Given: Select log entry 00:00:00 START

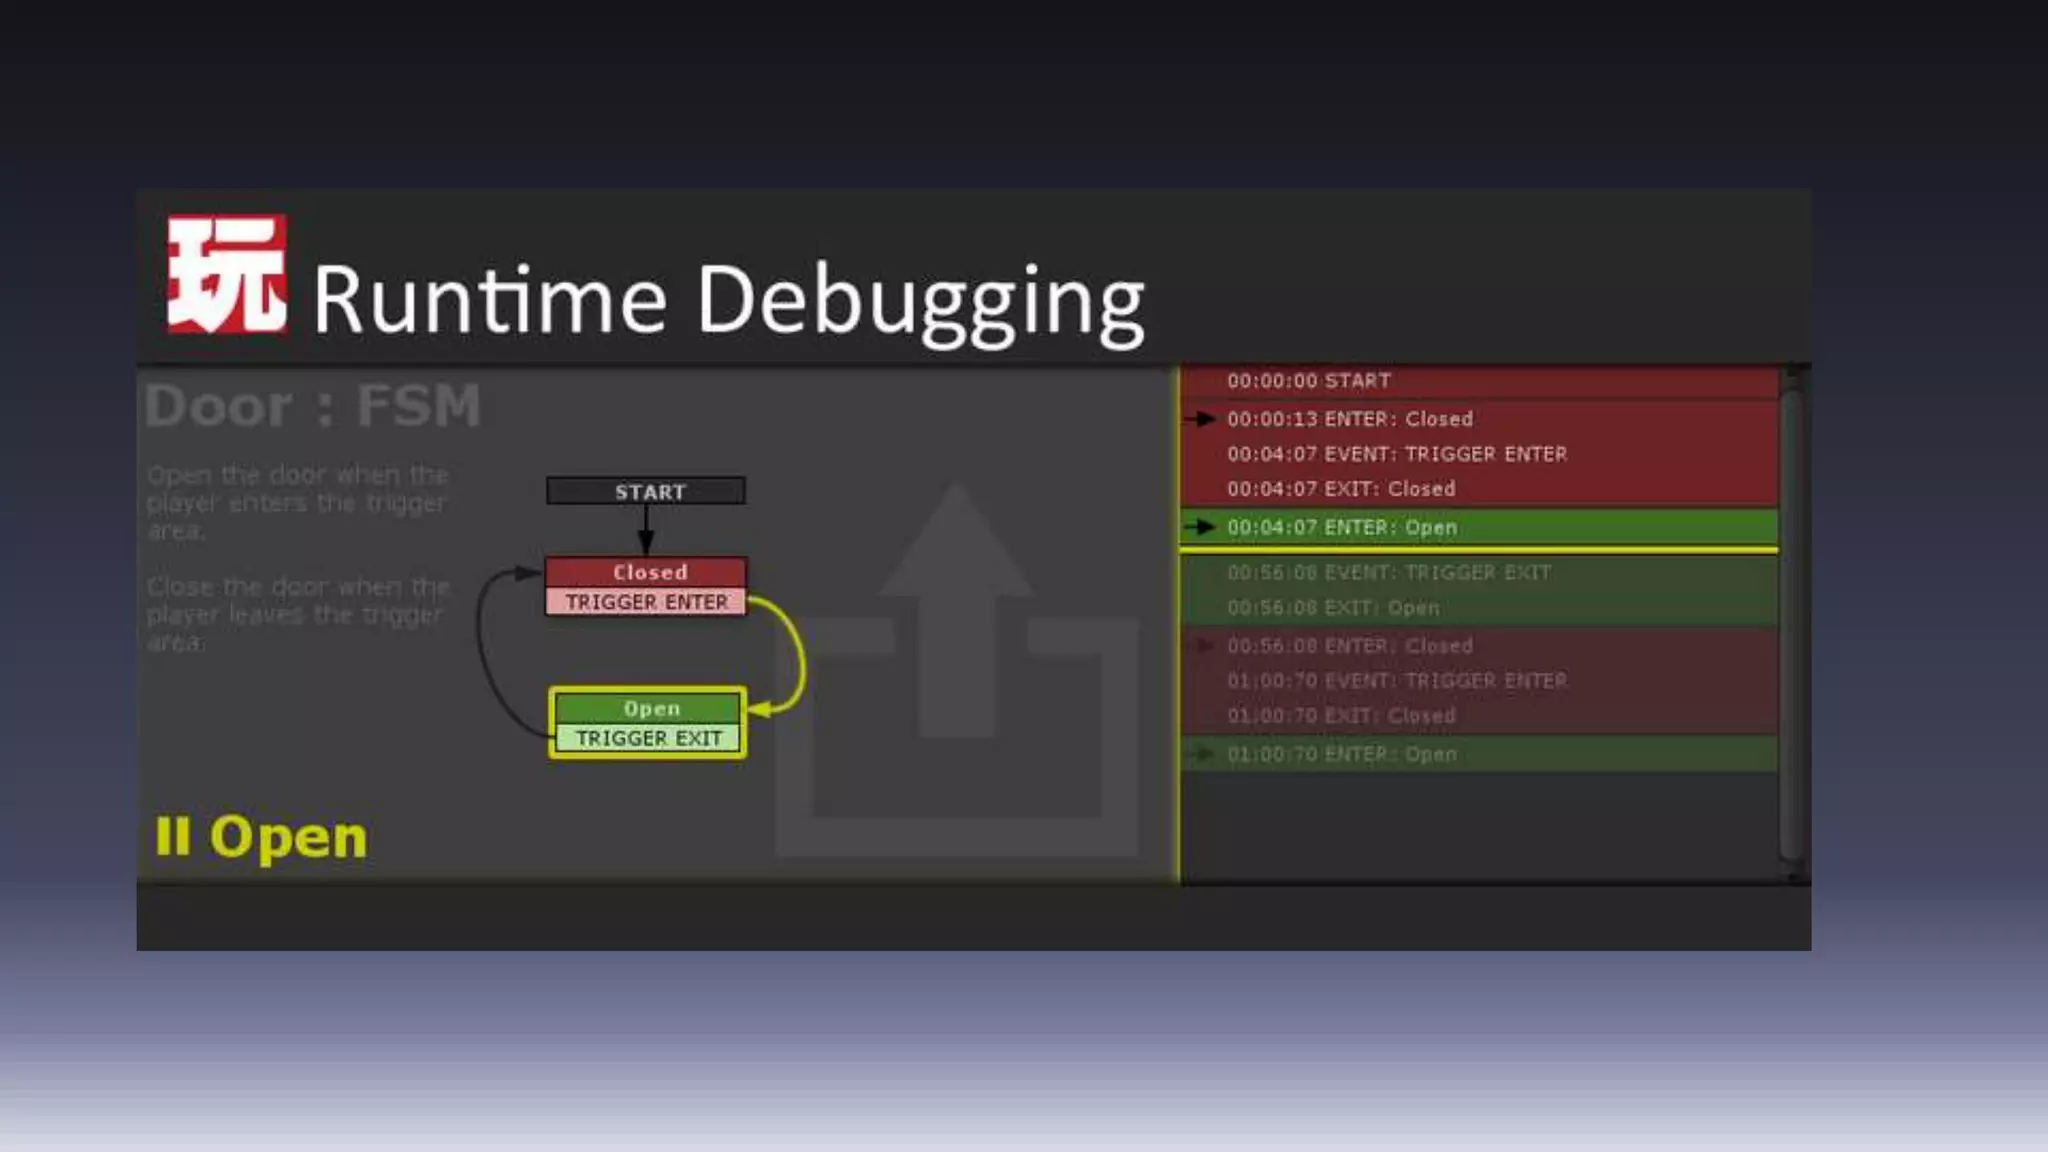Looking at the screenshot, I should tap(1308, 381).
